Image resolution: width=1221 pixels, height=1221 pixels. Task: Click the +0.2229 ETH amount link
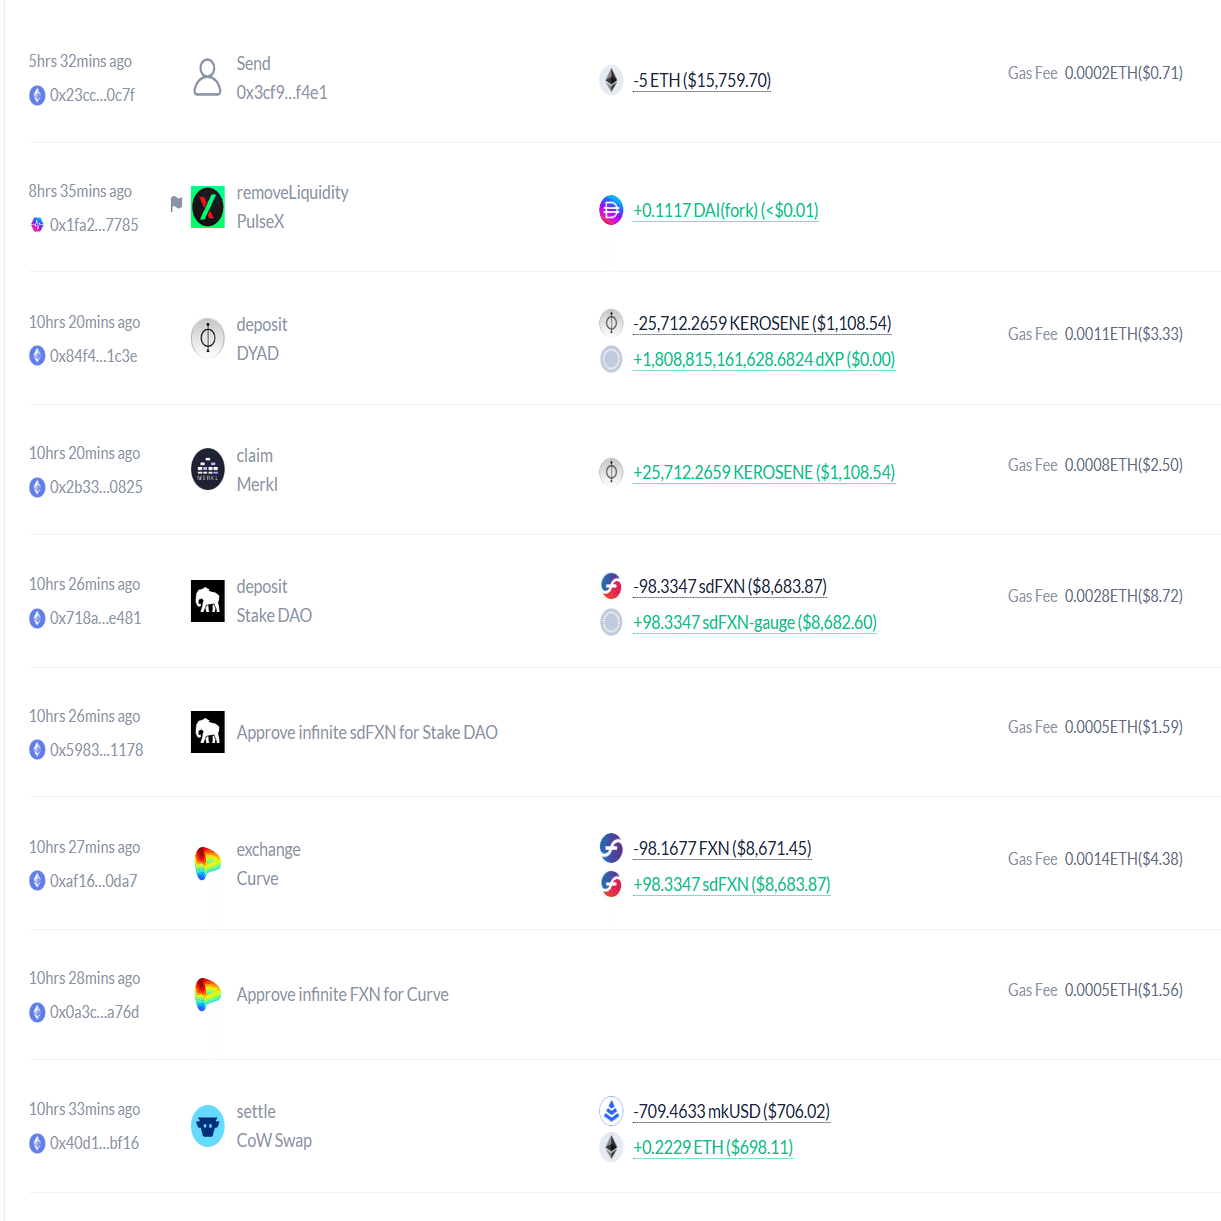[713, 1147]
